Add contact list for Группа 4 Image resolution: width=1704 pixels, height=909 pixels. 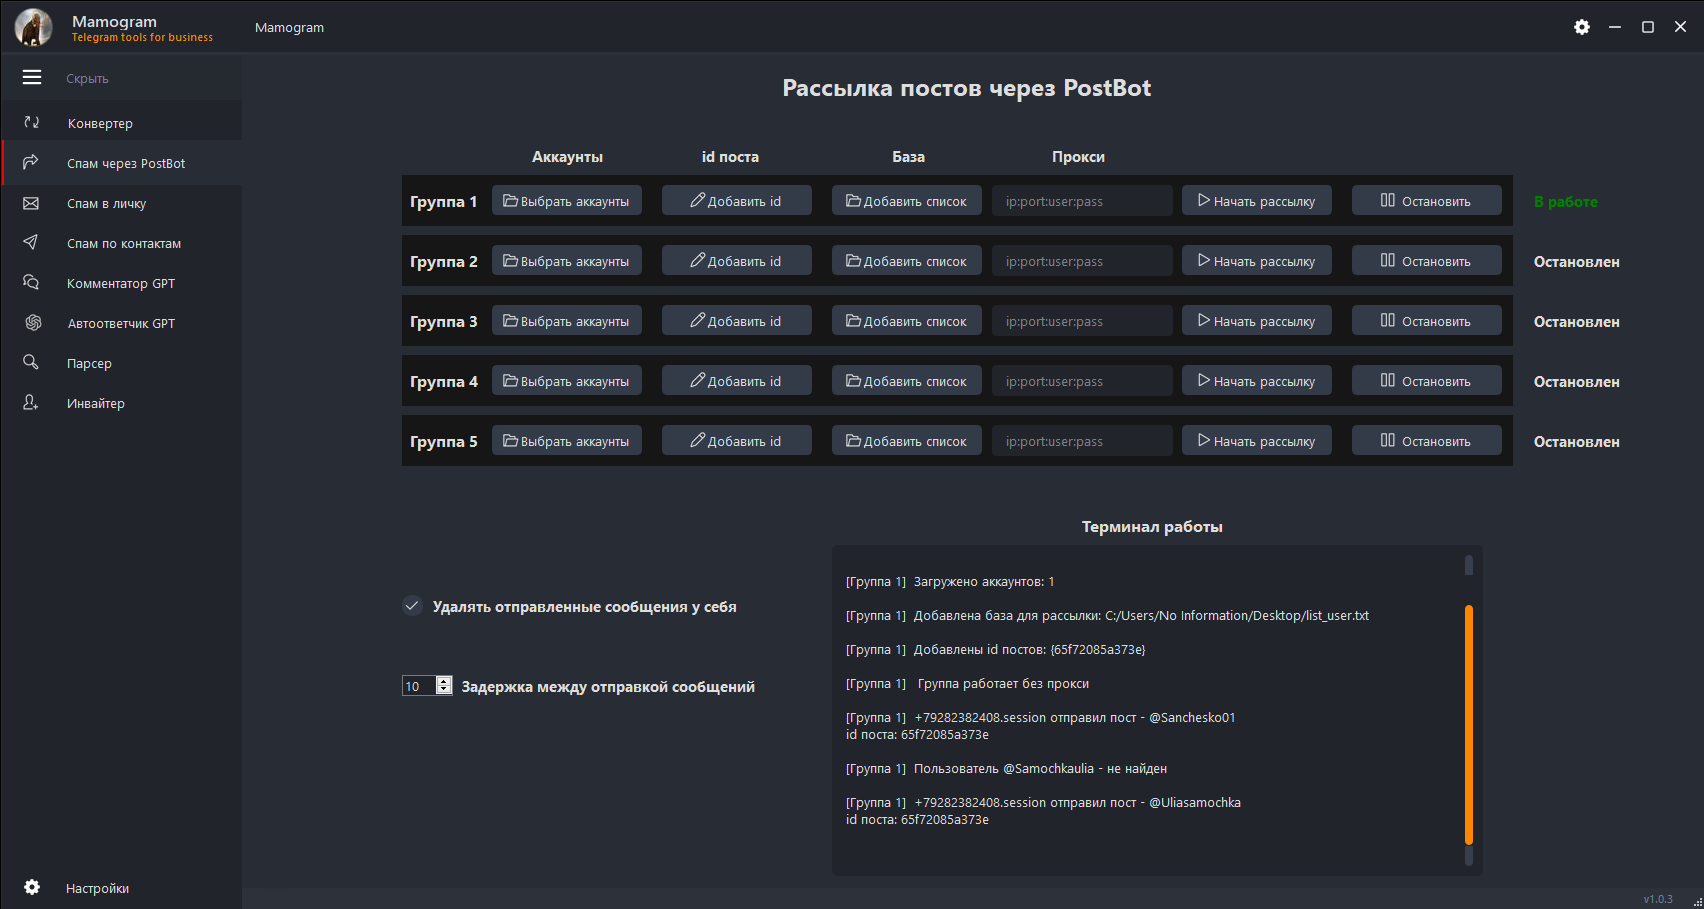[x=906, y=381]
